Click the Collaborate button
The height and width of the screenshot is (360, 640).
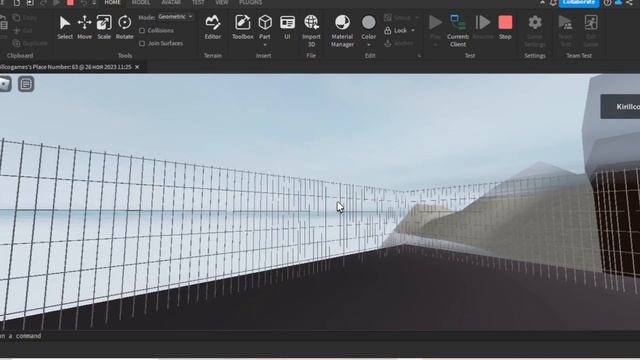[579, 3]
